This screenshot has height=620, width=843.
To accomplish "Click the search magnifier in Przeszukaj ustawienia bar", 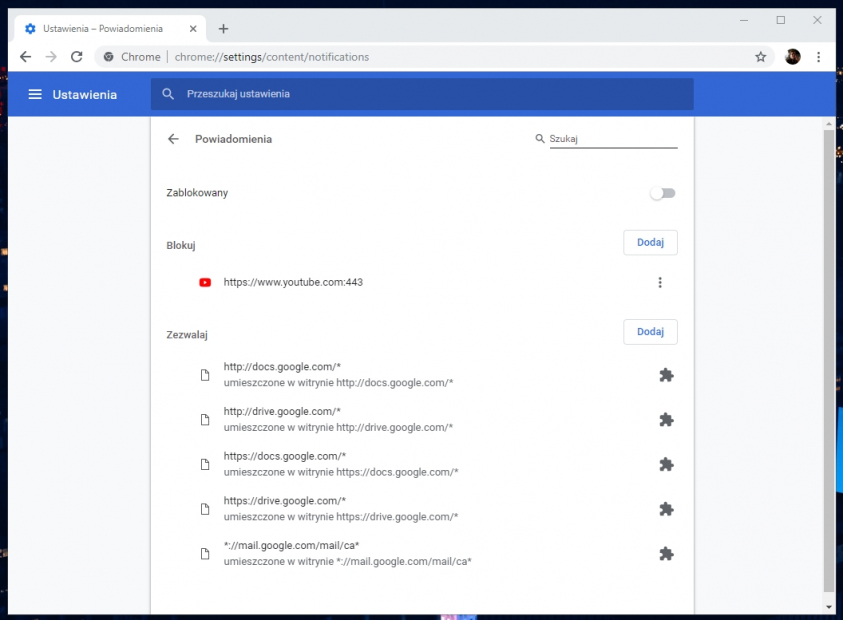I will (166, 93).
